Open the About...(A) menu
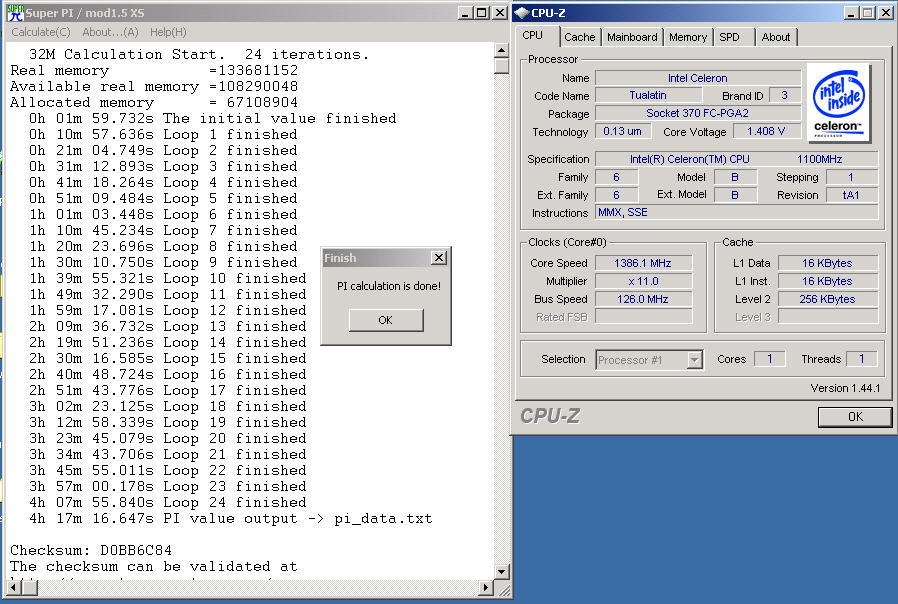 [110, 32]
